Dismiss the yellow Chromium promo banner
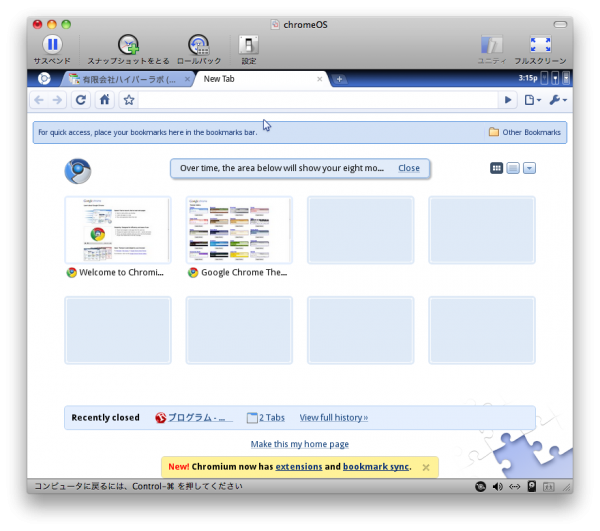Image resolution: width=600 pixels, height=531 pixels. [x=426, y=467]
